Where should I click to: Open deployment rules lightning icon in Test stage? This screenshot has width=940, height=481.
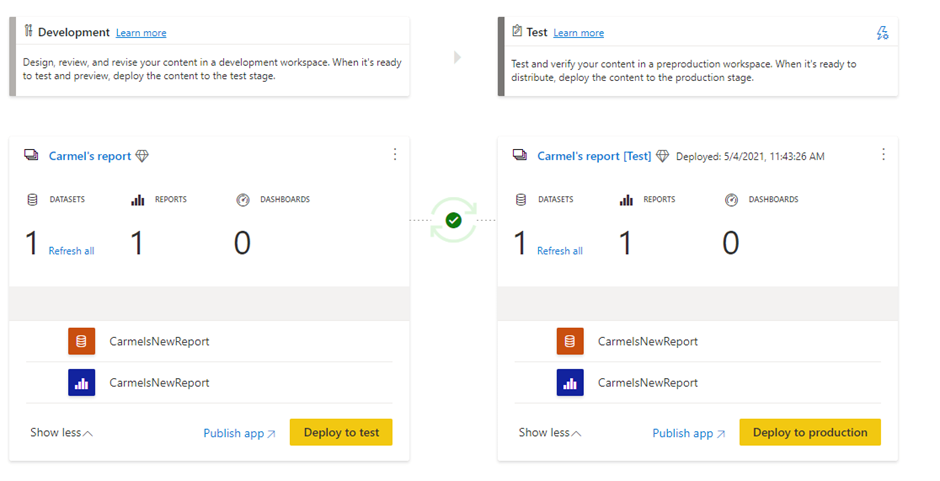pyautogui.click(x=882, y=33)
